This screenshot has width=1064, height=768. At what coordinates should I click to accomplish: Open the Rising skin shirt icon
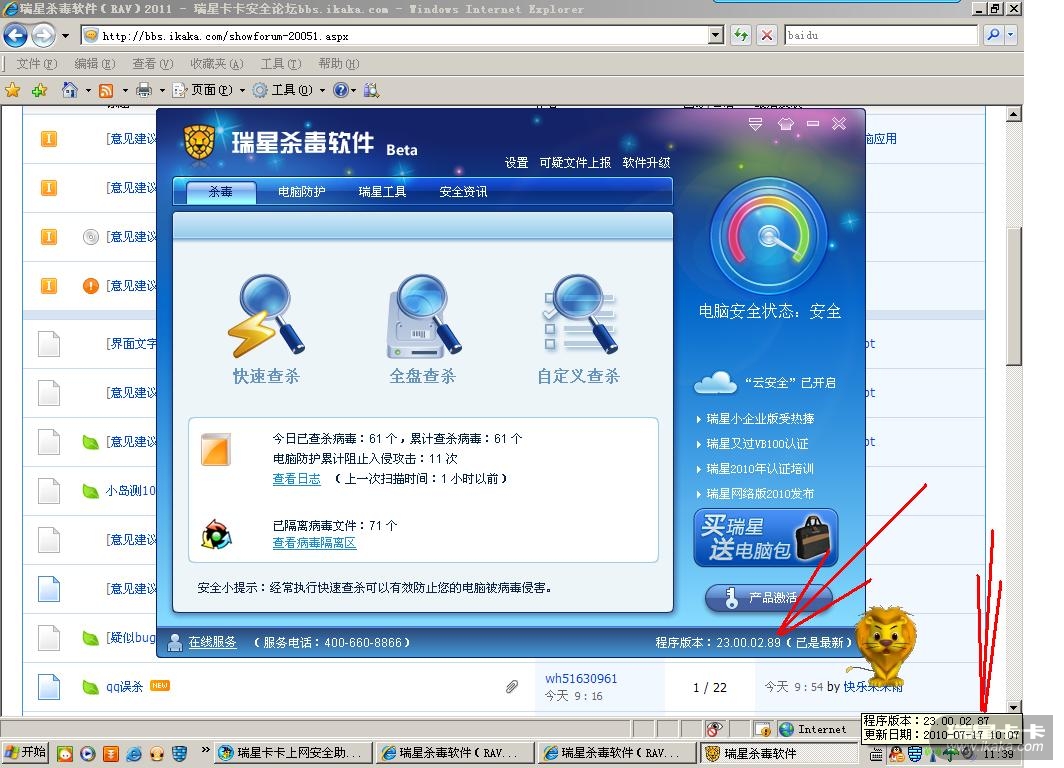(x=785, y=123)
